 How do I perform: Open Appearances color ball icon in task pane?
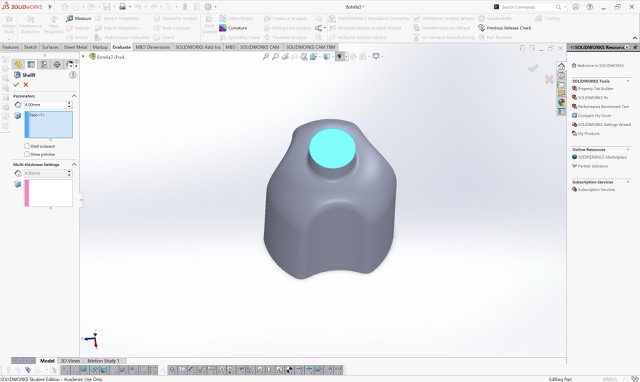coord(562,102)
